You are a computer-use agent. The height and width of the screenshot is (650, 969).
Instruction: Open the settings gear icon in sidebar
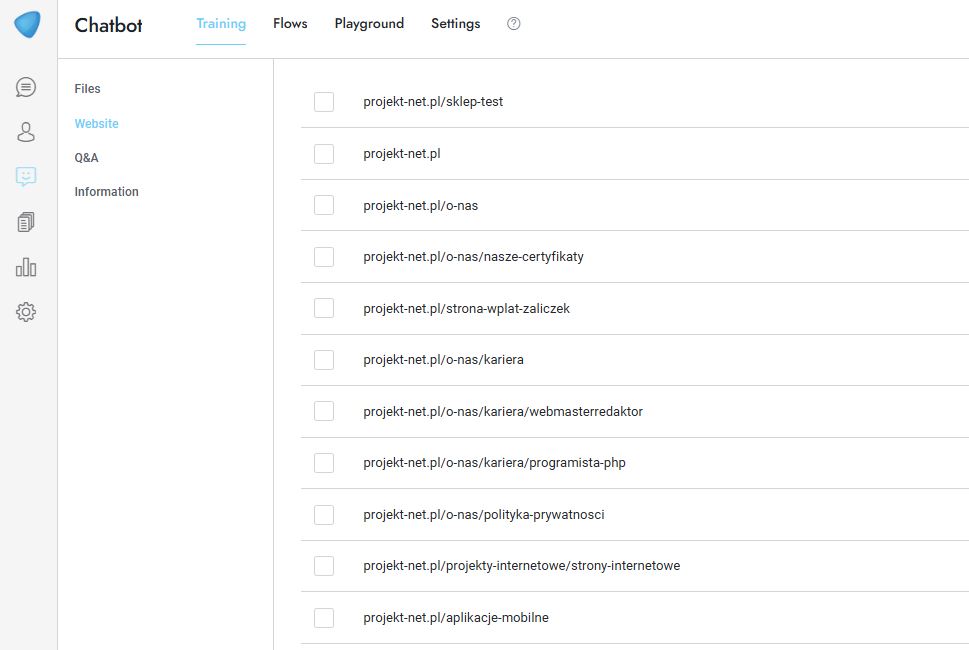[26, 312]
